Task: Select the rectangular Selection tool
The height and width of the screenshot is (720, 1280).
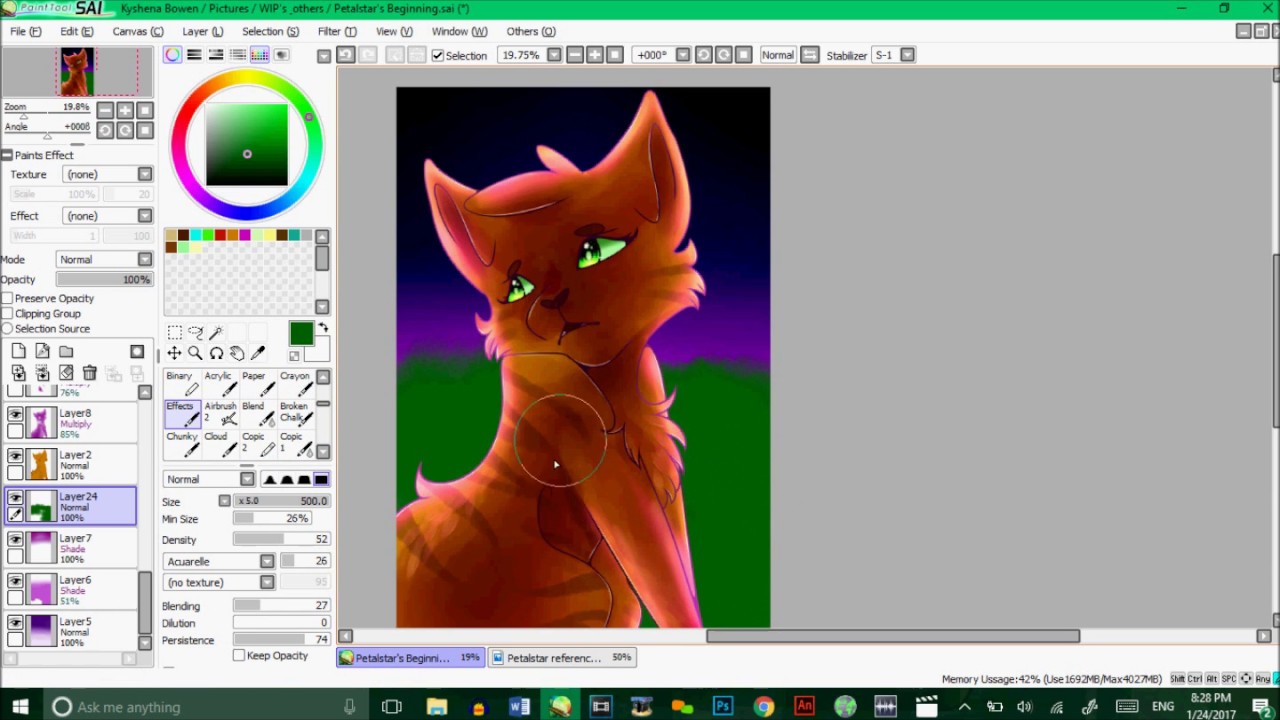Action: 174,333
